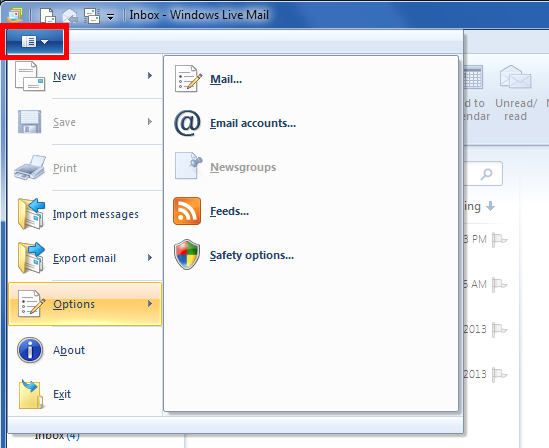This screenshot has height=448, width=549.
Task: Toggle the sort direction arrow in message list
Action: [x=491, y=206]
